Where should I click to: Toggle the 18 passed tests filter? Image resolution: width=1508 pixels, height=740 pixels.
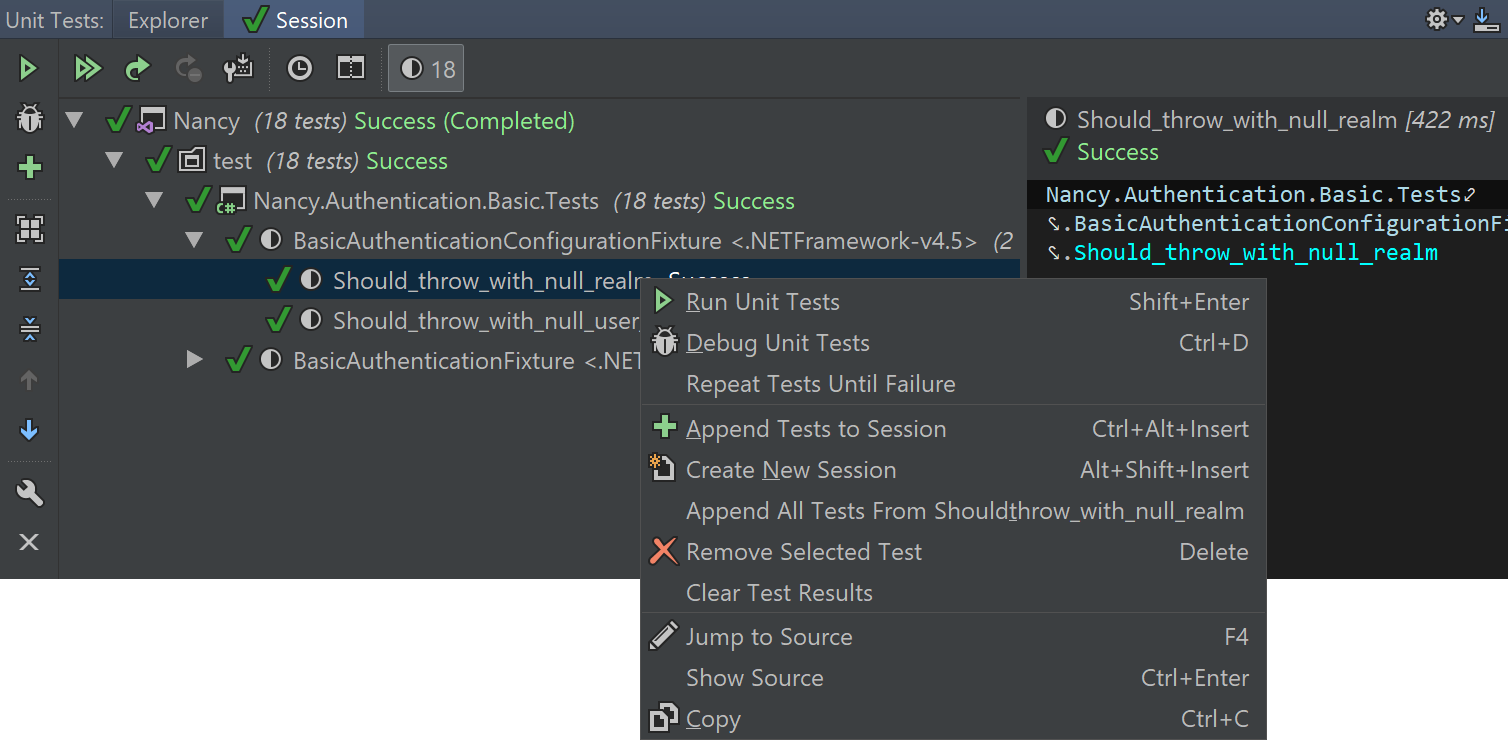[426, 68]
